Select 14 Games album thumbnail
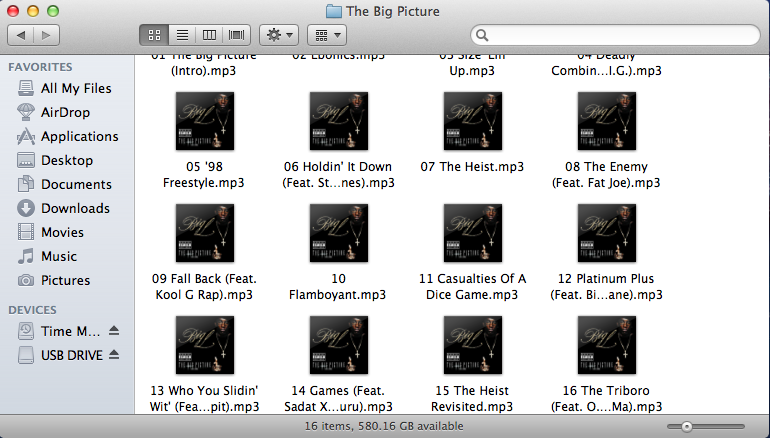Screen dimensions: 770x438 click(339, 345)
